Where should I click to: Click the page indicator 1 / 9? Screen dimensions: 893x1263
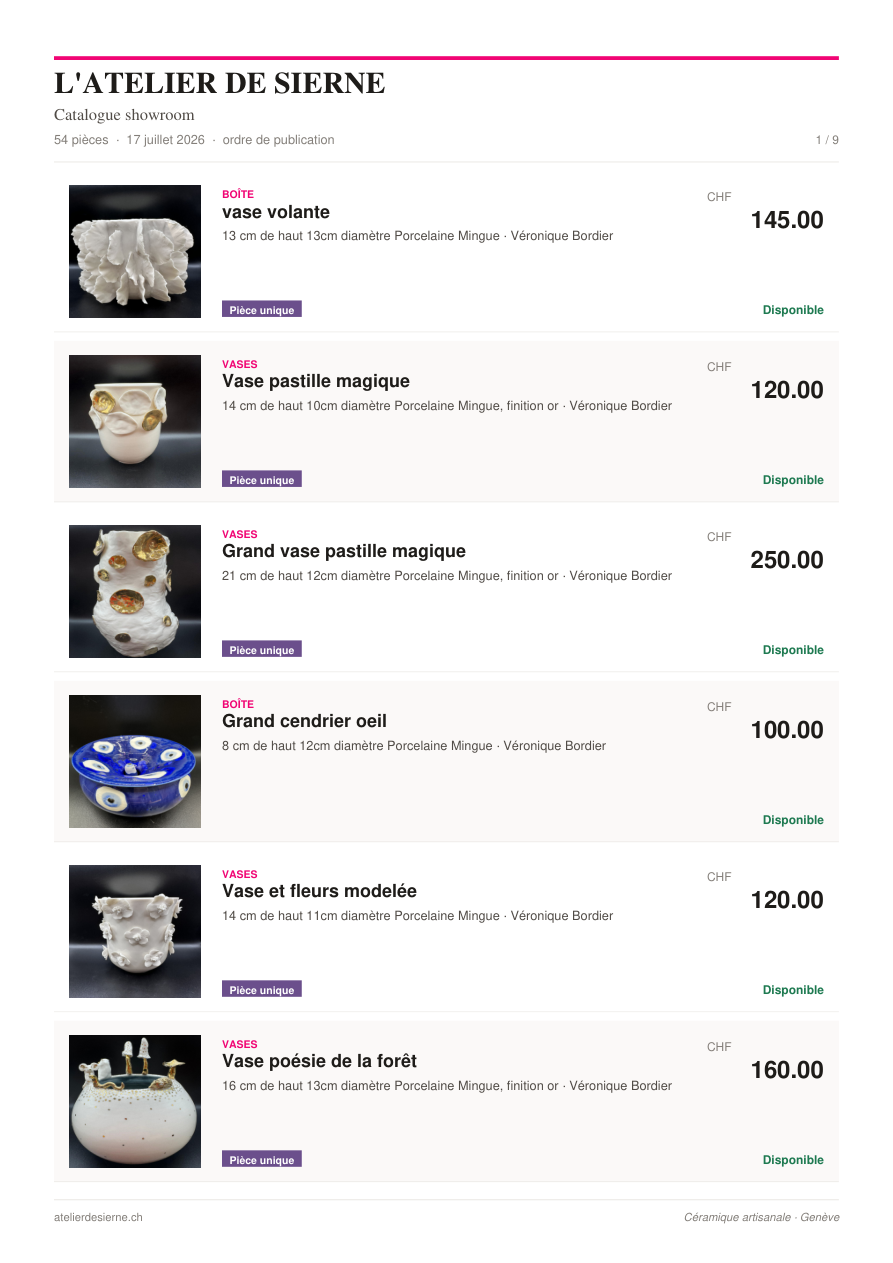(827, 140)
